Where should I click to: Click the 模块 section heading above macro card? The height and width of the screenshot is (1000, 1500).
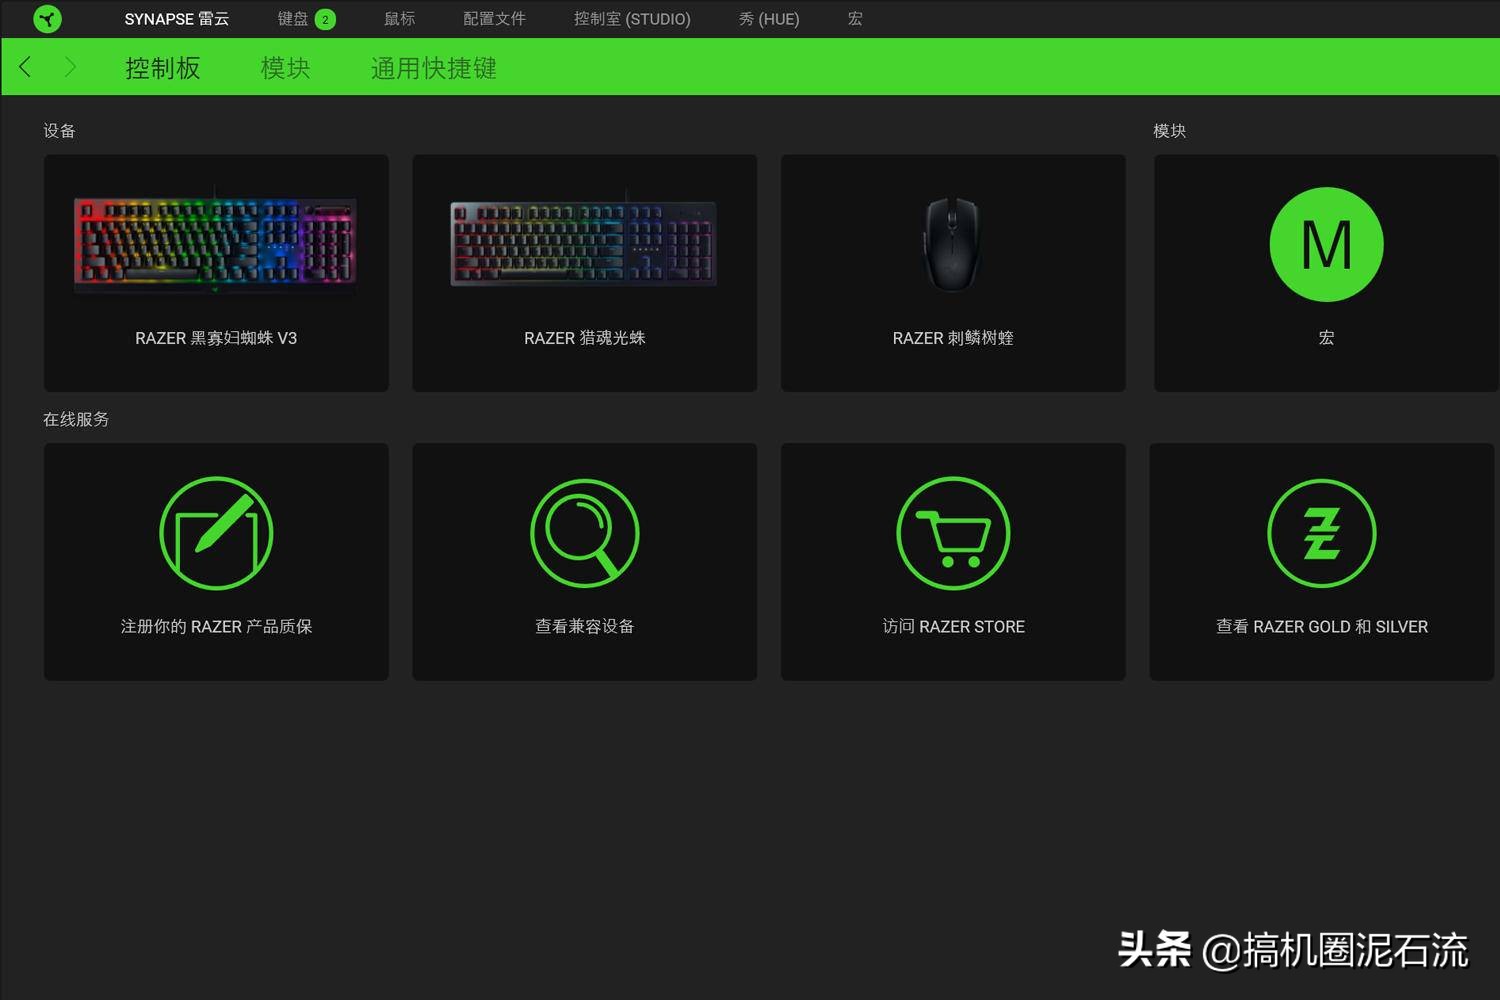tap(1169, 131)
